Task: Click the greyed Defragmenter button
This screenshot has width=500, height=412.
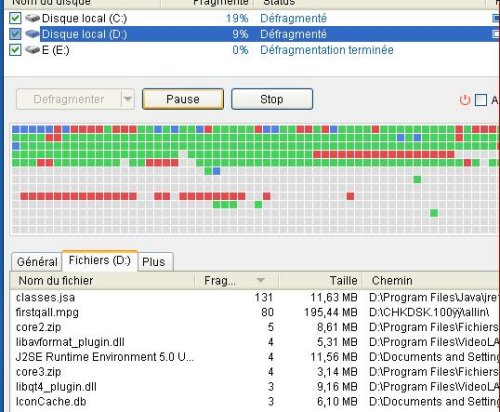Action: [x=69, y=99]
